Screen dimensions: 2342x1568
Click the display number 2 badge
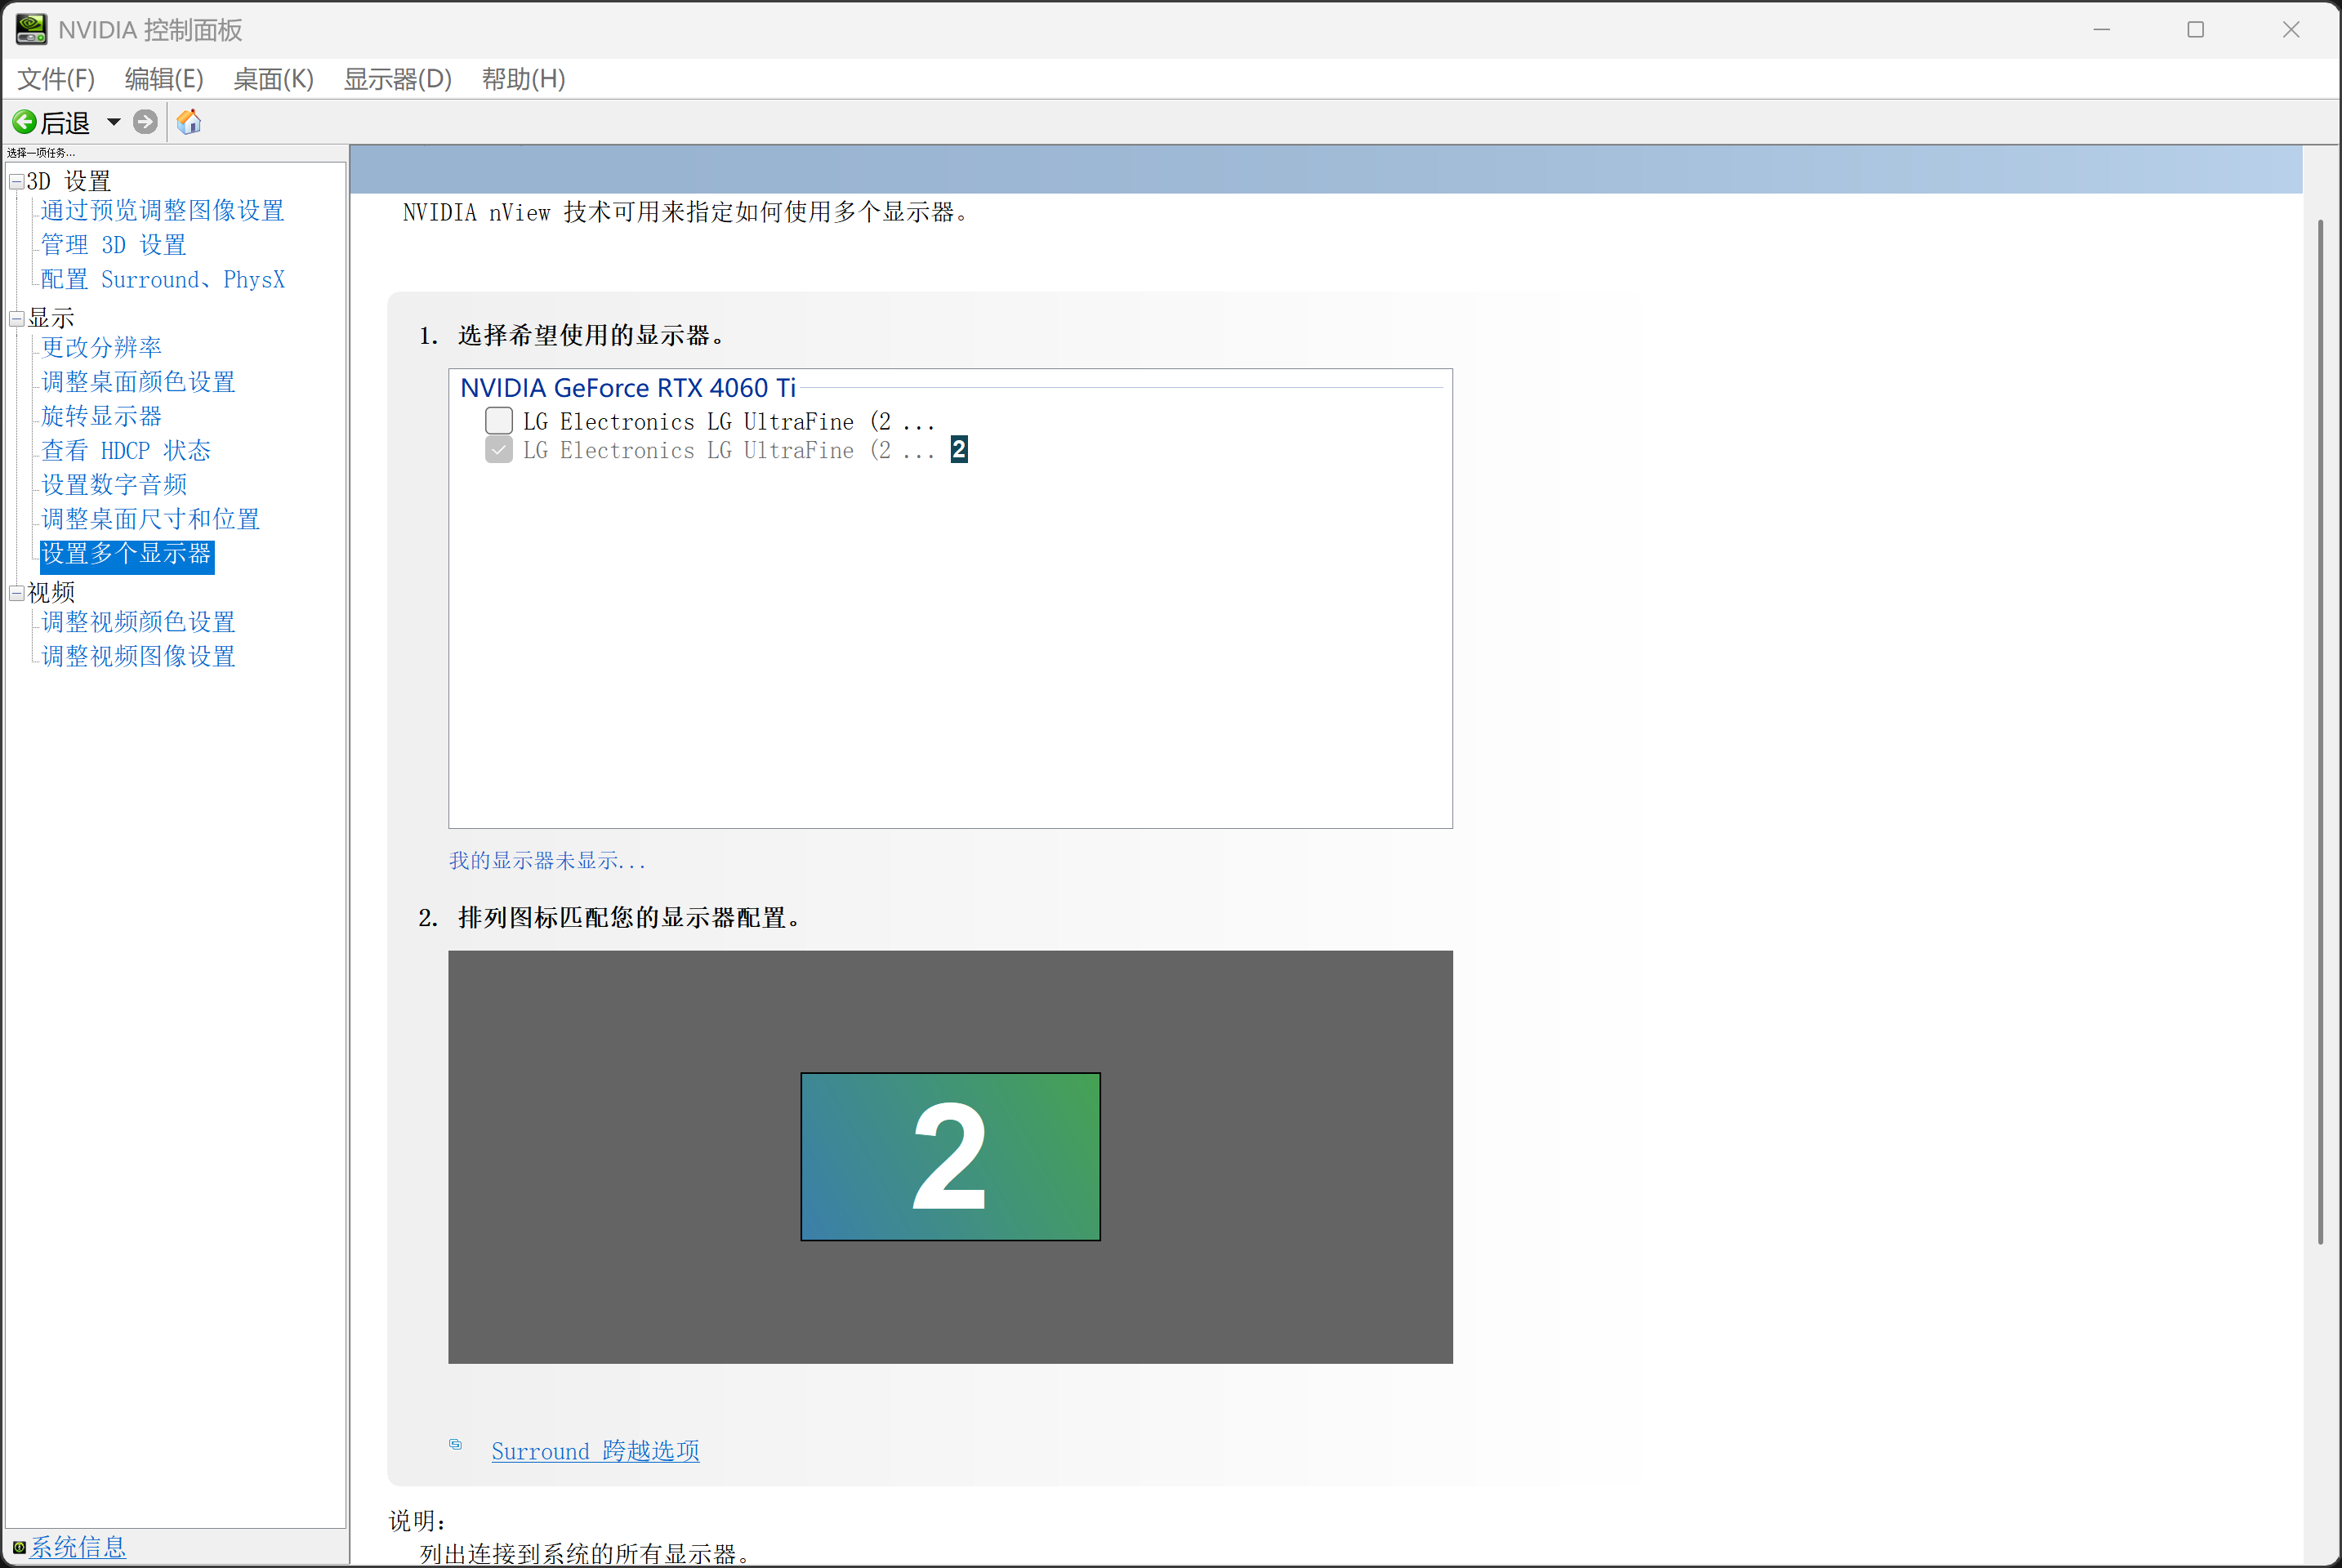pos(958,450)
